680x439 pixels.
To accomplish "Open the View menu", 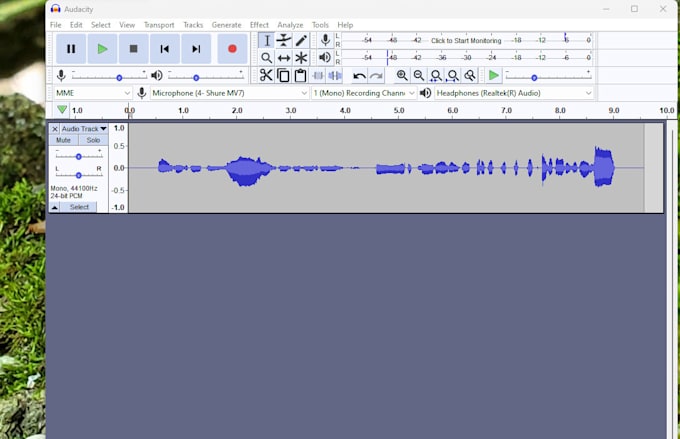I will pos(127,25).
